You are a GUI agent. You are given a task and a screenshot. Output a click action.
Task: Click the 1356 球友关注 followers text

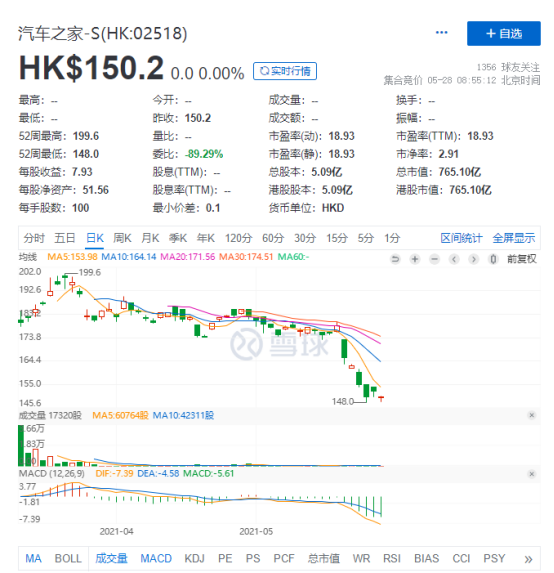point(508,67)
